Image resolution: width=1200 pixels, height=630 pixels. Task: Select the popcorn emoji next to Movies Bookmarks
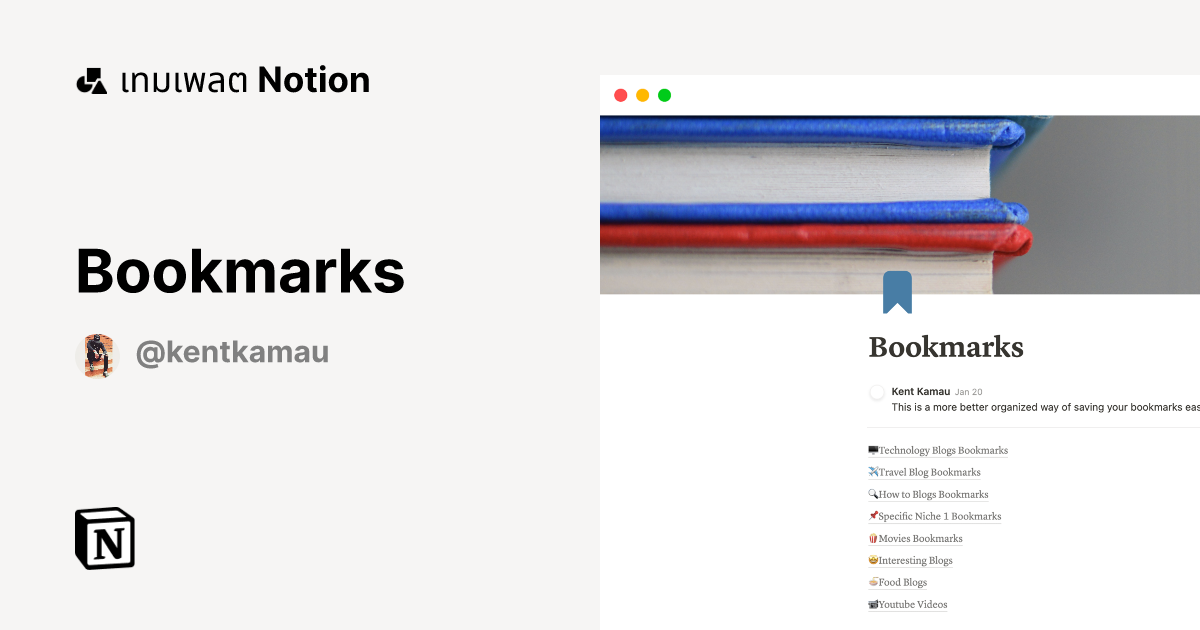[872, 538]
